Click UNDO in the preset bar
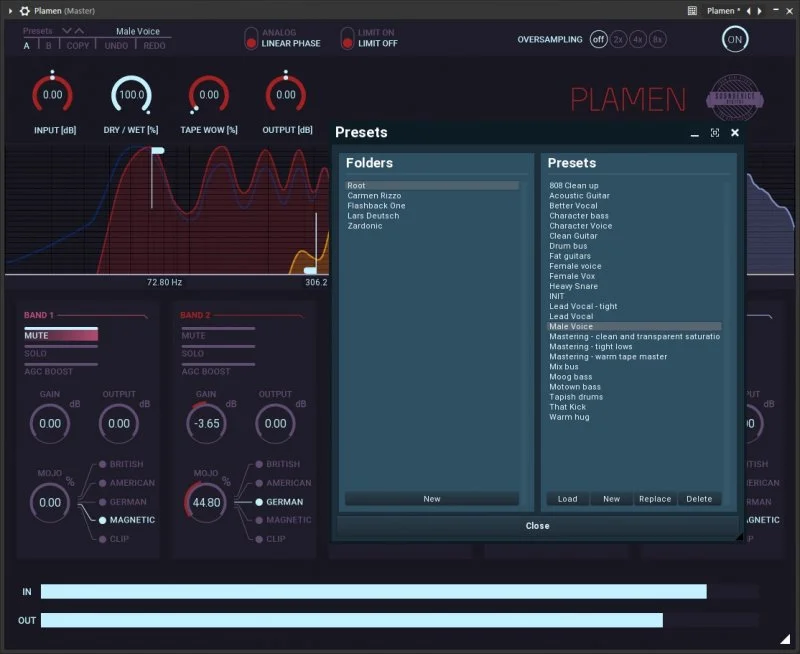 116,46
